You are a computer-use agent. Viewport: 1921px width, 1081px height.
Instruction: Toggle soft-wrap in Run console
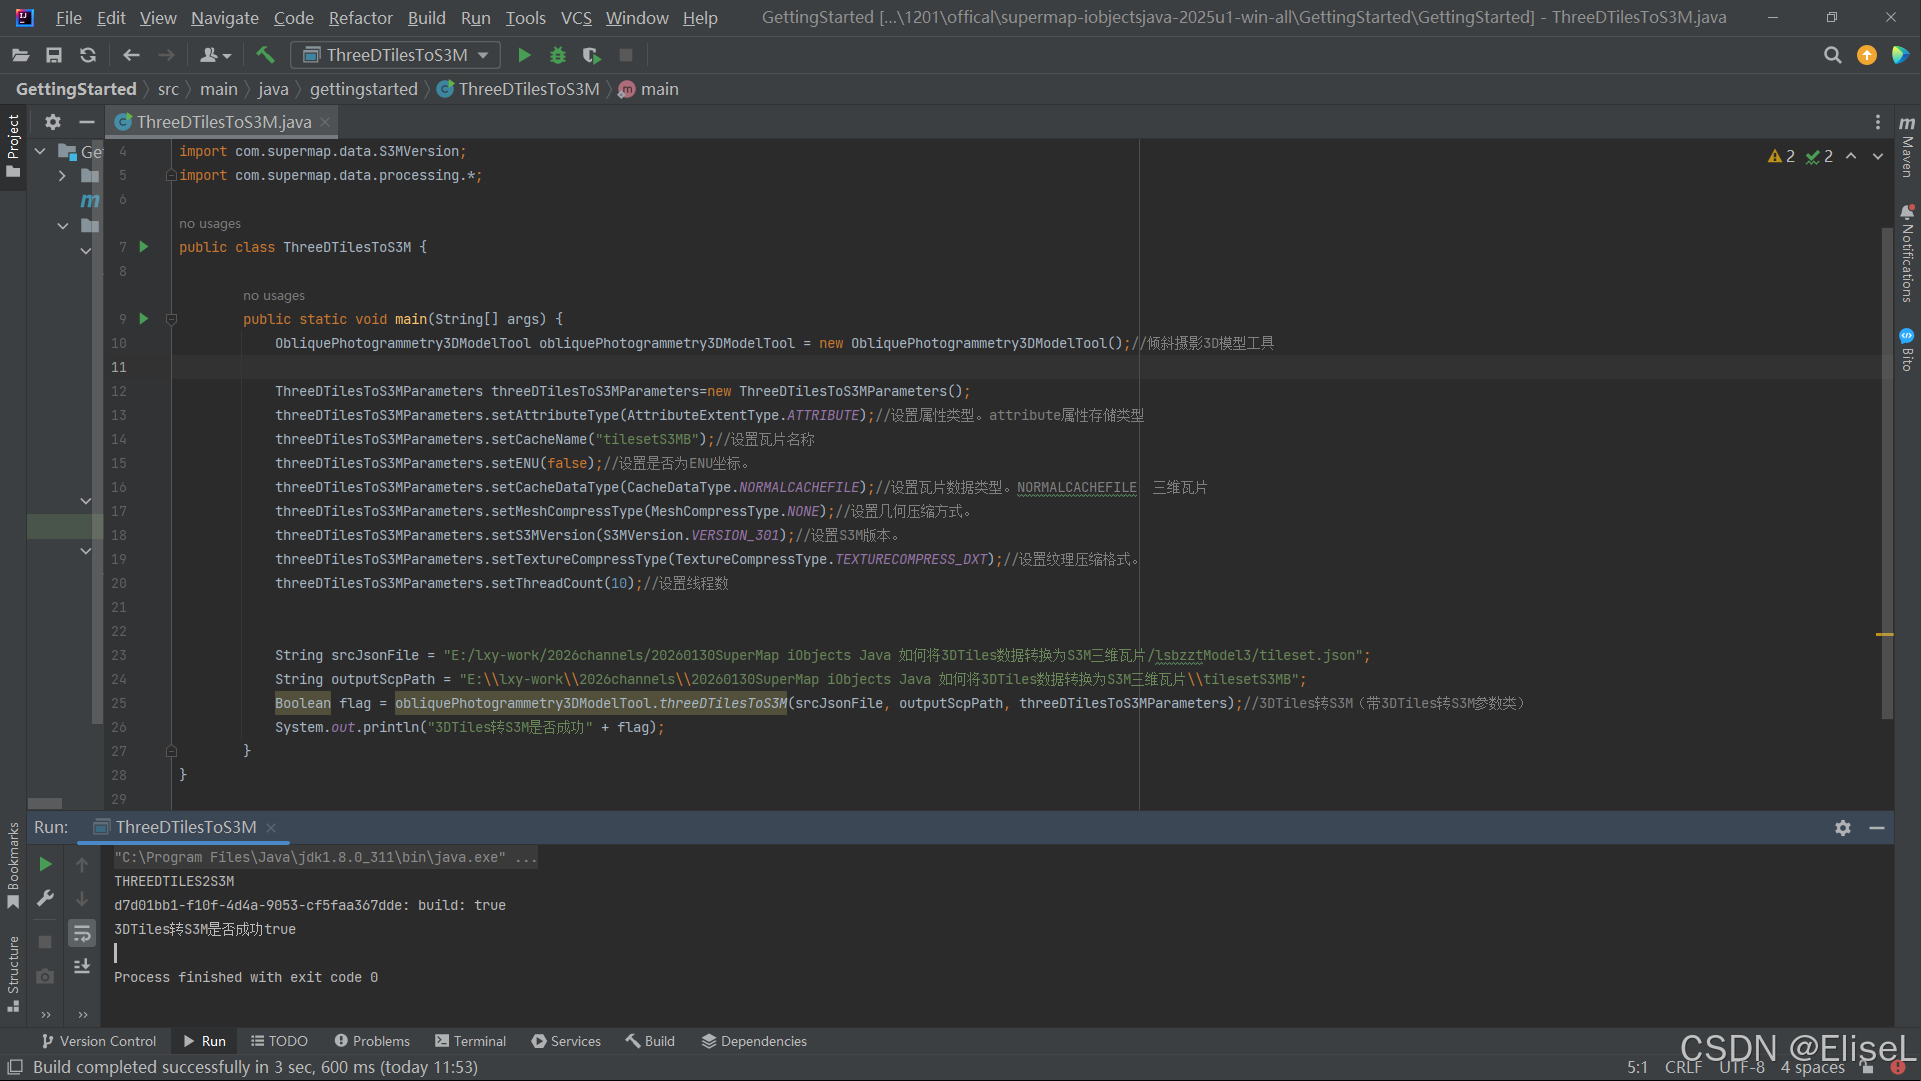point(82,934)
